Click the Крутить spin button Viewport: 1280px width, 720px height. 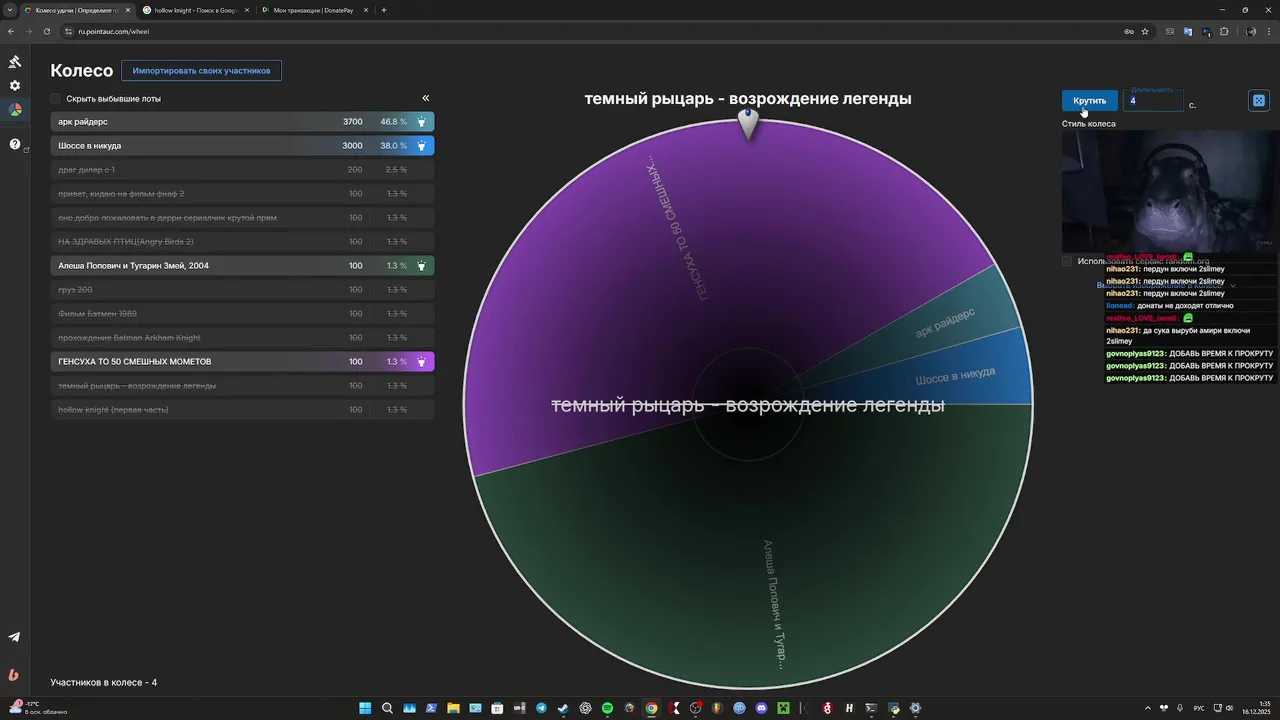point(1089,100)
